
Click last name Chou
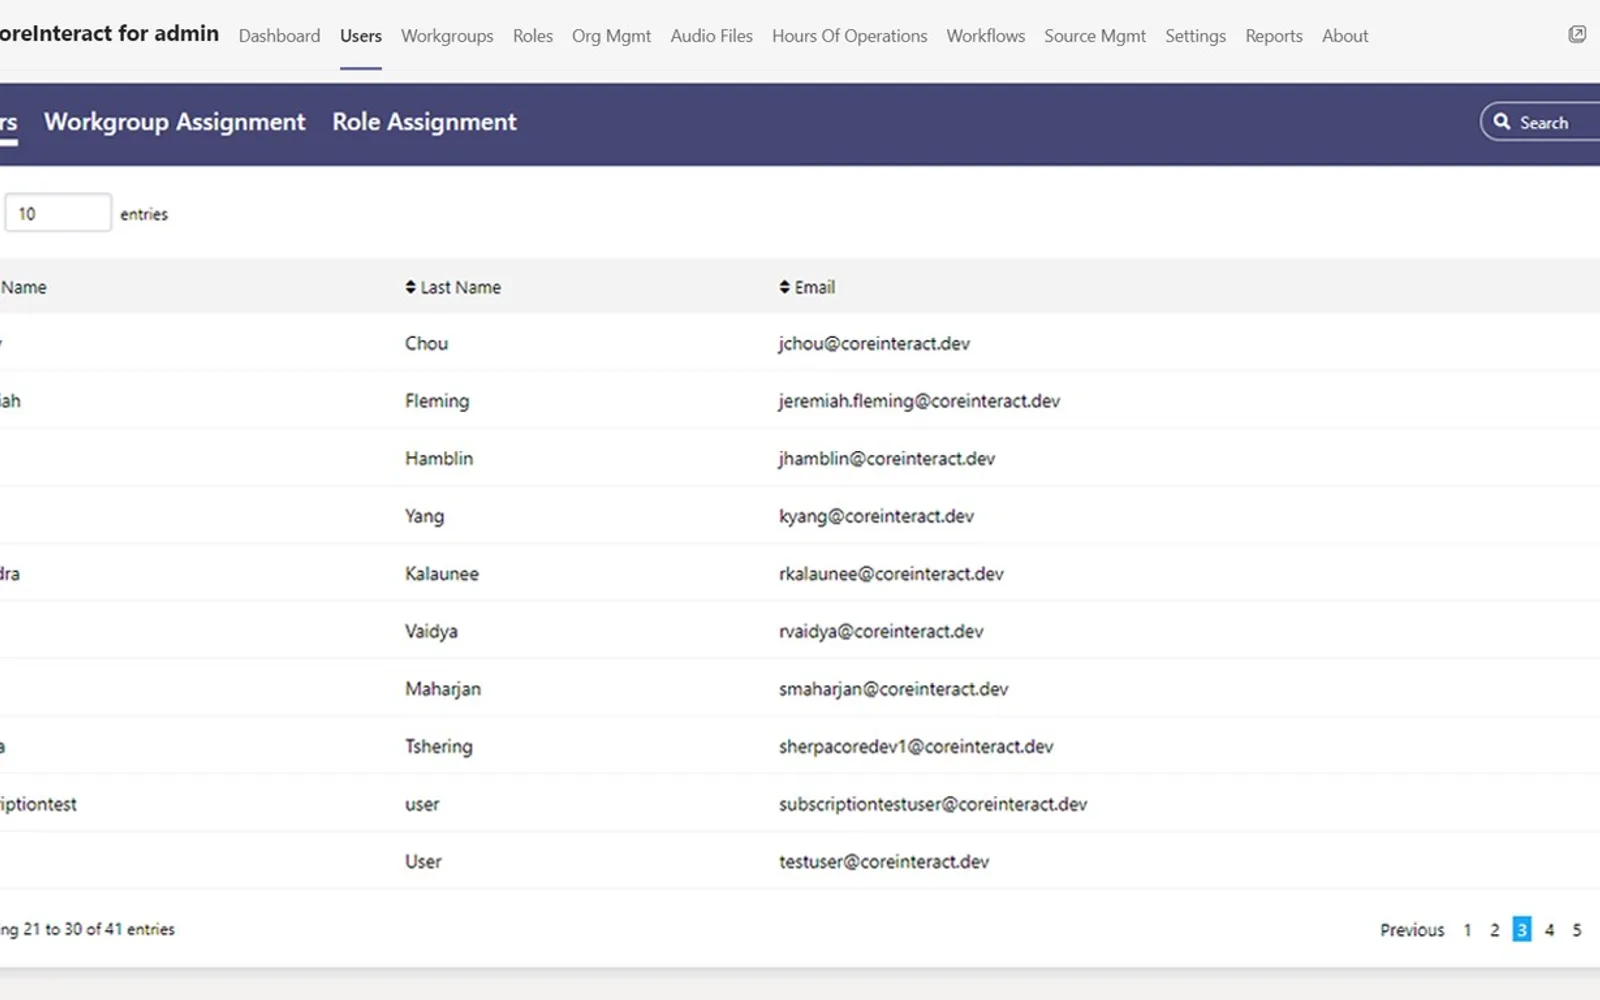426,343
